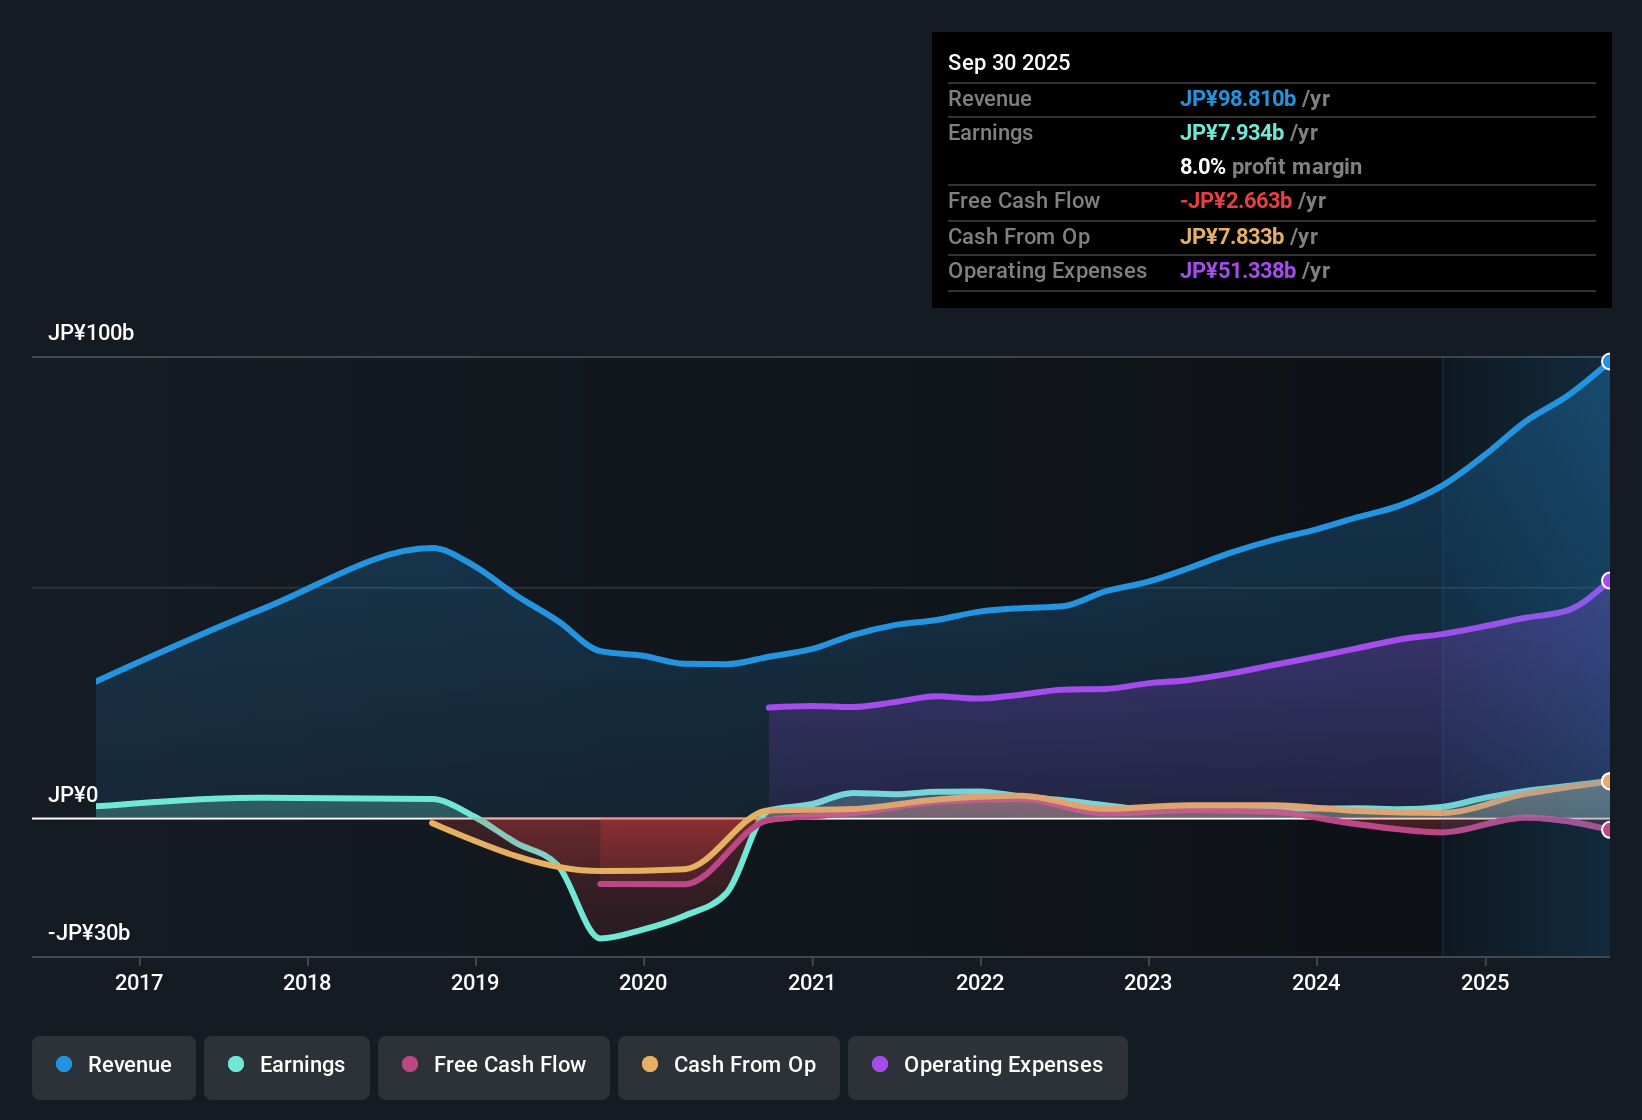Toggle the Earnings series off
The image size is (1642, 1120).
point(287,1065)
